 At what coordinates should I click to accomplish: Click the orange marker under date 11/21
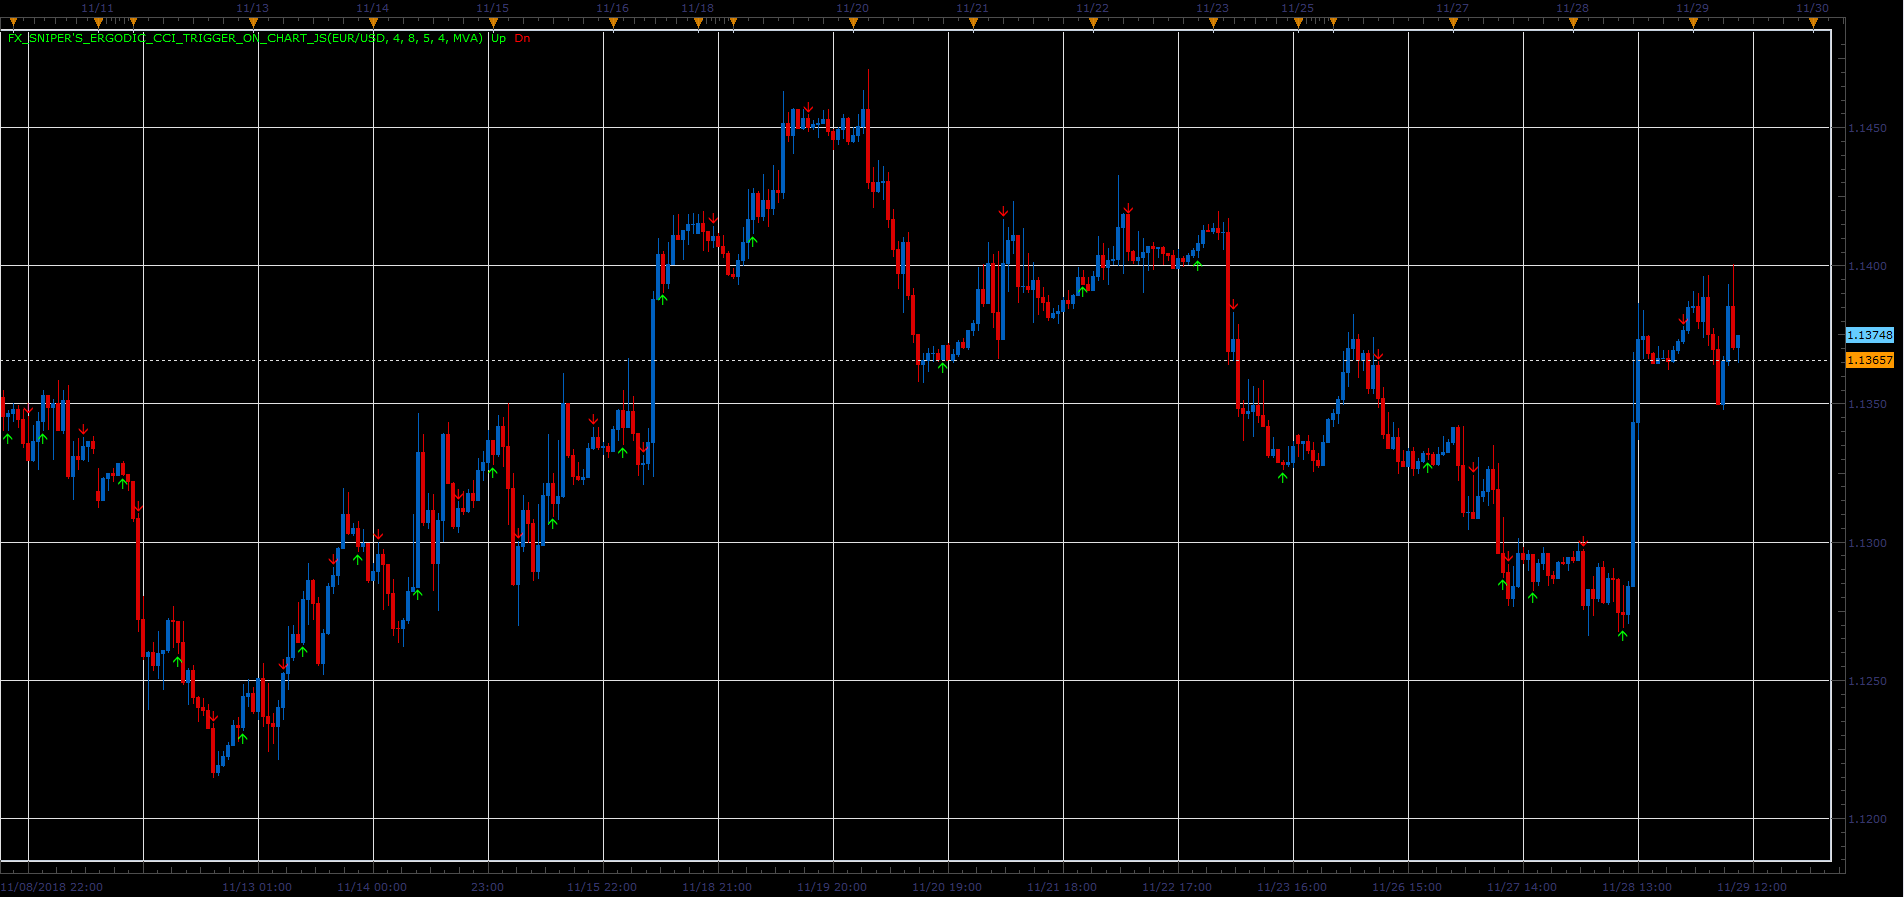pos(973,20)
